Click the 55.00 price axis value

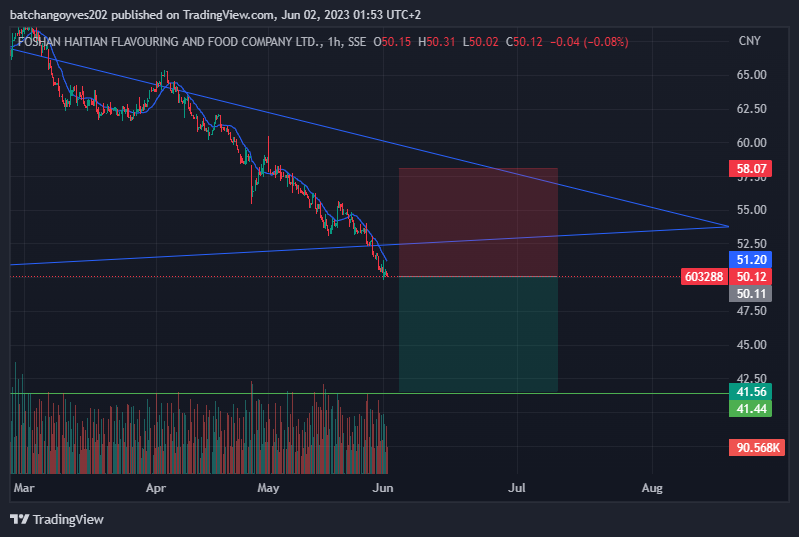tap(751, 210)
